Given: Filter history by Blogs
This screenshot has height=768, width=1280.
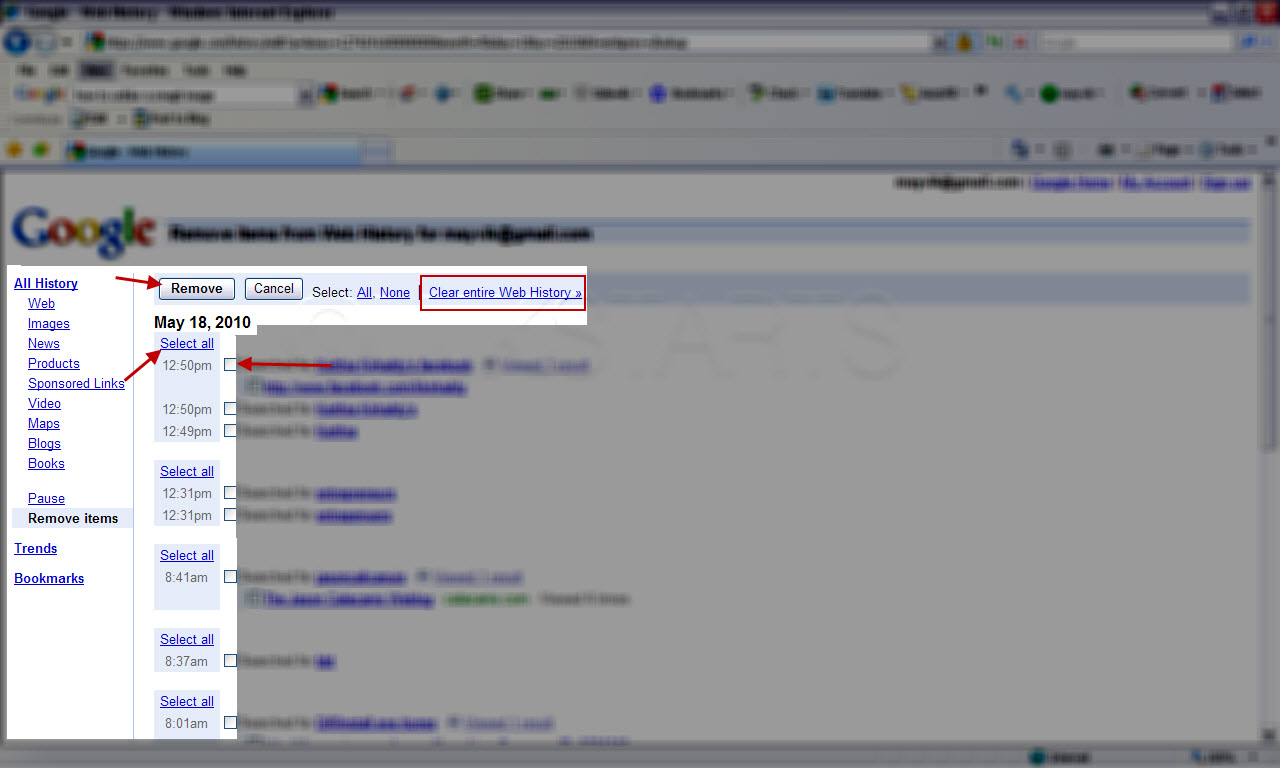Looking at the screenshot, I should tap(44, 444).
